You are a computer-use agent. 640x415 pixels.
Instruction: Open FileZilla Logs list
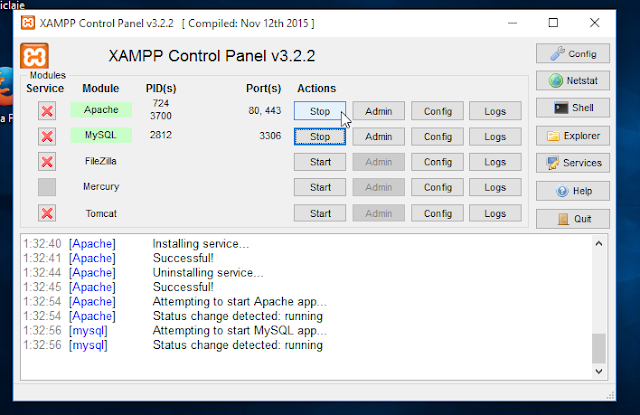[x=495, y=162]
